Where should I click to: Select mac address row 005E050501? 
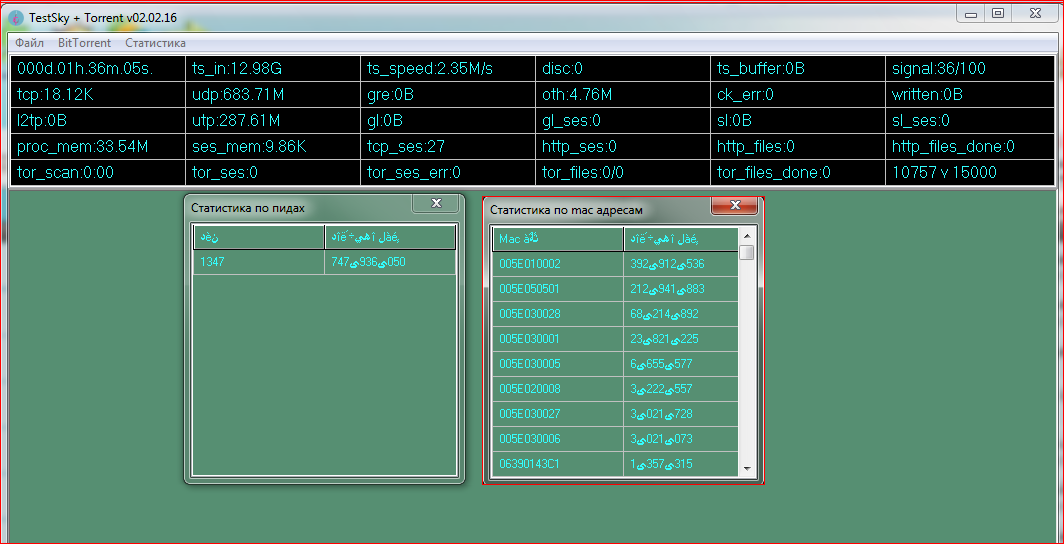point(557,289)
